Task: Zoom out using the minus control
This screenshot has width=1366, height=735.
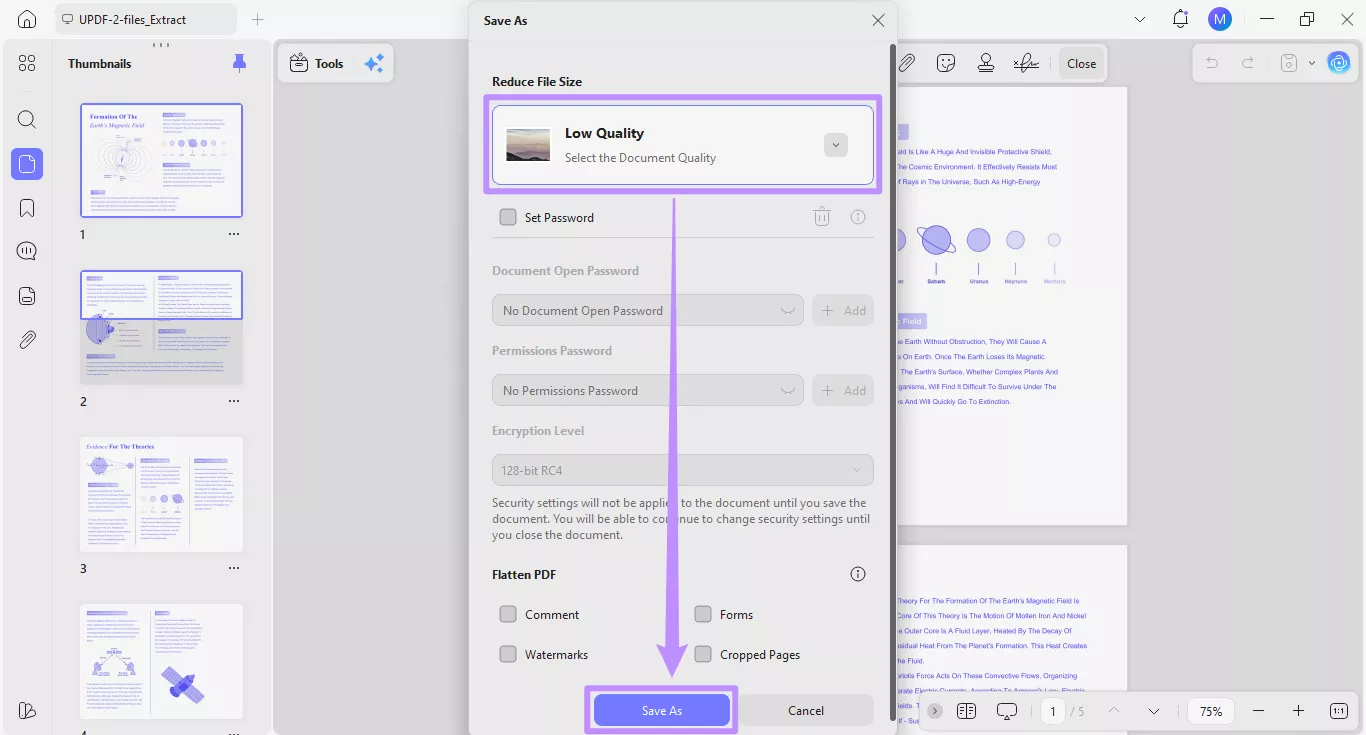Action: 1259,711
